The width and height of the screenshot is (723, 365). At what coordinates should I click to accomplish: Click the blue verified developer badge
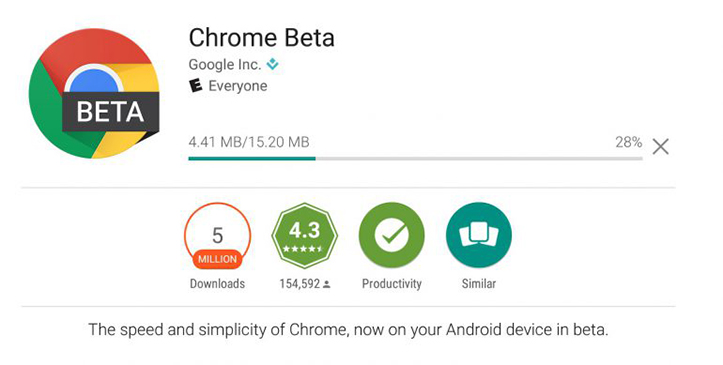point(273,64)
